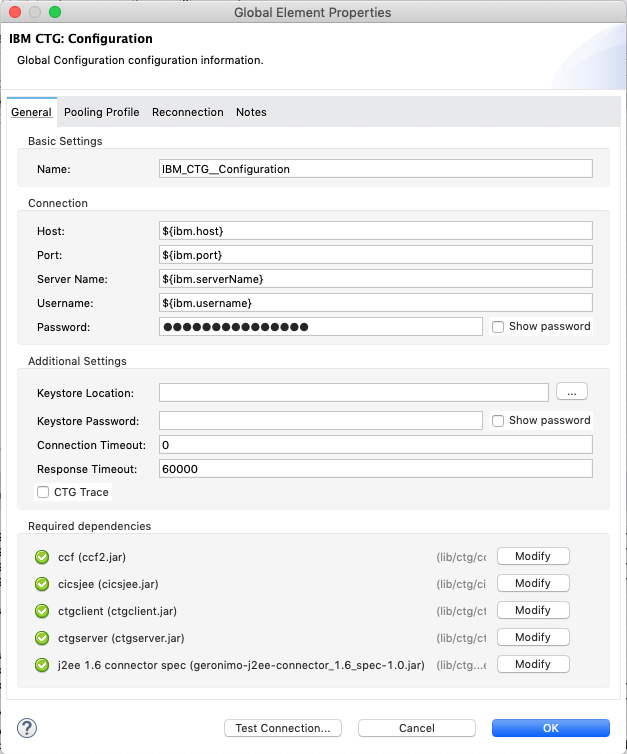Confirm the configuration with OK

click(x=550, y=728)
